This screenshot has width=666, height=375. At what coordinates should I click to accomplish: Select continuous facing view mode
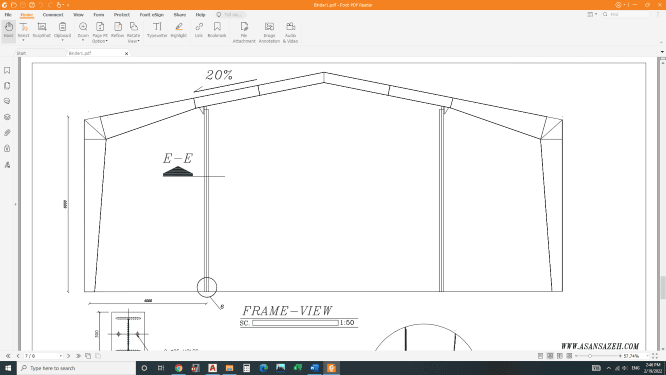(570, 356)
